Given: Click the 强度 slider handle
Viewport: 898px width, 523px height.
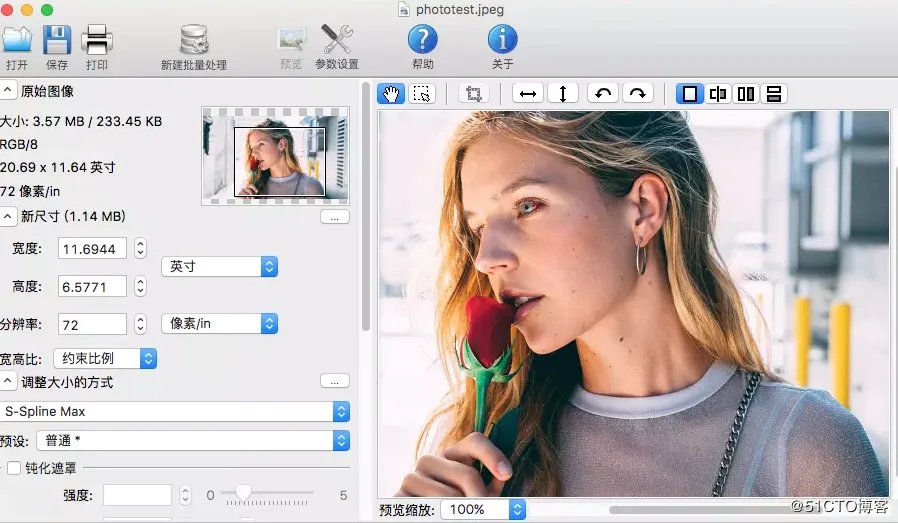Looking at the screenshot, I should coord(243,492).
